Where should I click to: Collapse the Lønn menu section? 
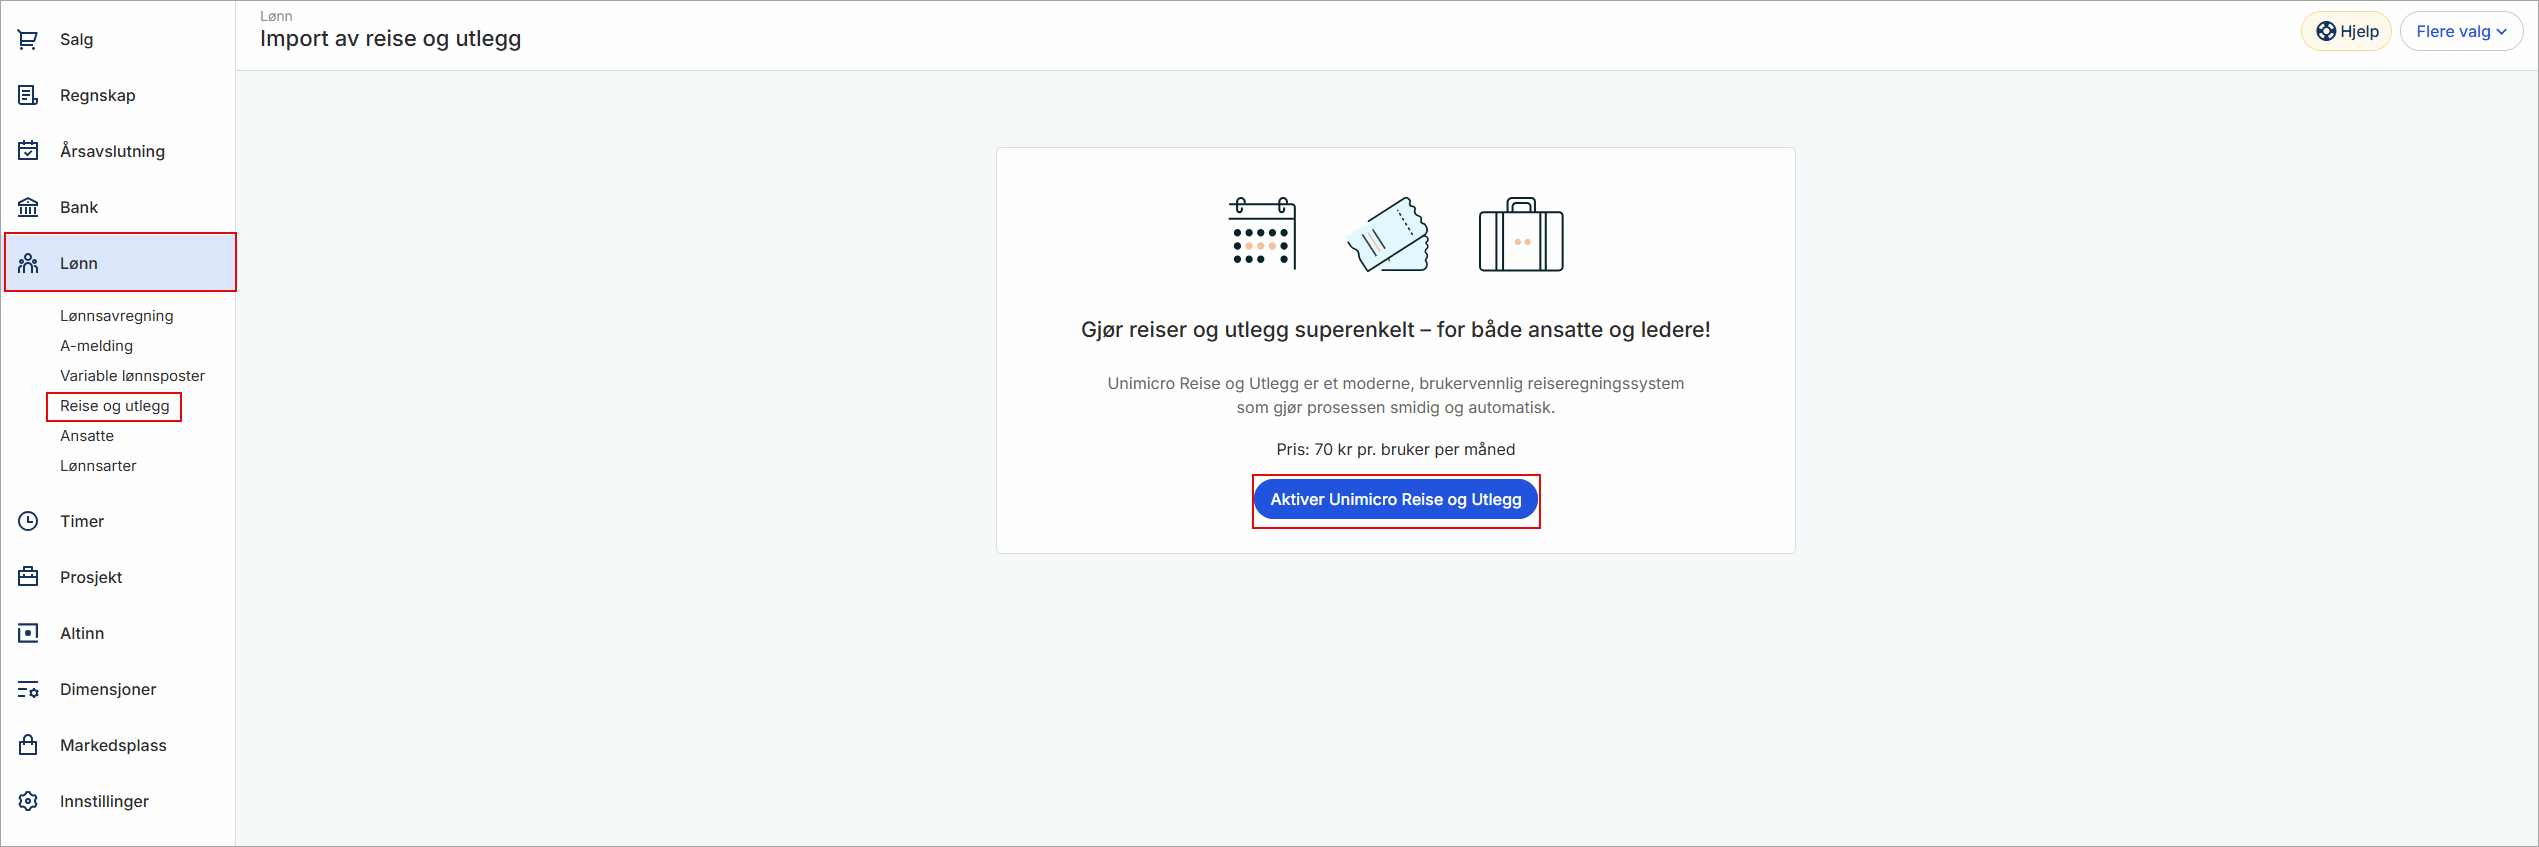[x=120, y=263]
